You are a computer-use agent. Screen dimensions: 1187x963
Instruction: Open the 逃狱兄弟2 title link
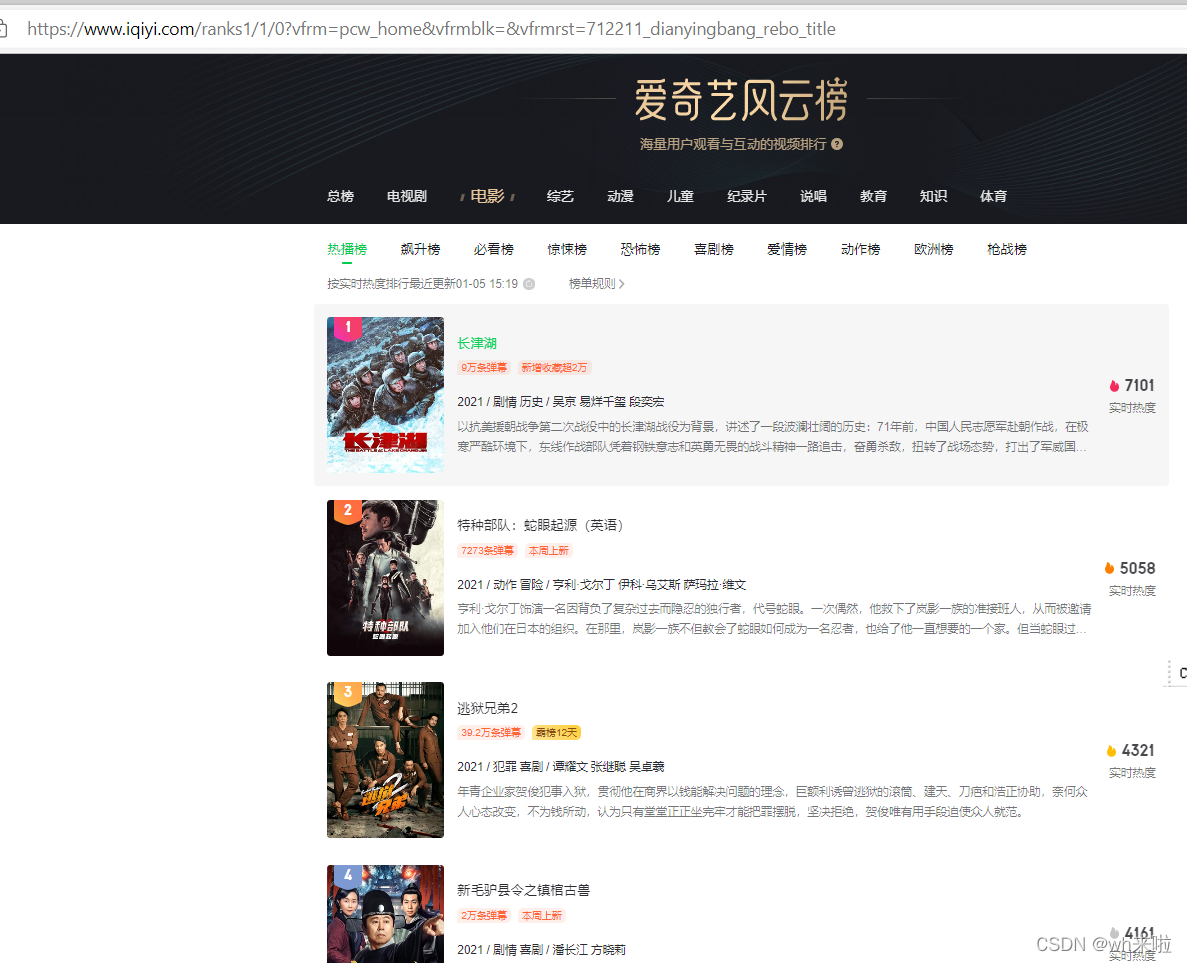488,708
